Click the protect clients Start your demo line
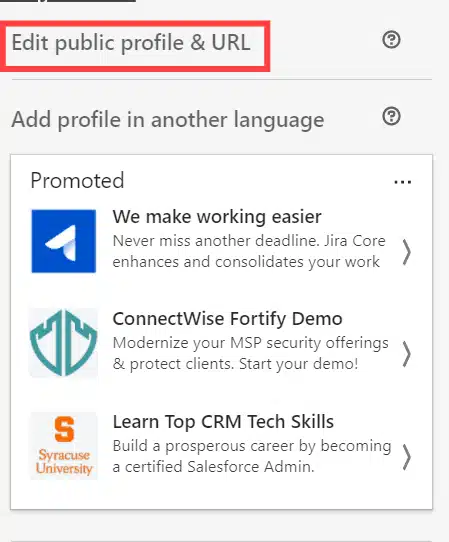This screenshot has width=449, height=542. (x=235, y=364)
